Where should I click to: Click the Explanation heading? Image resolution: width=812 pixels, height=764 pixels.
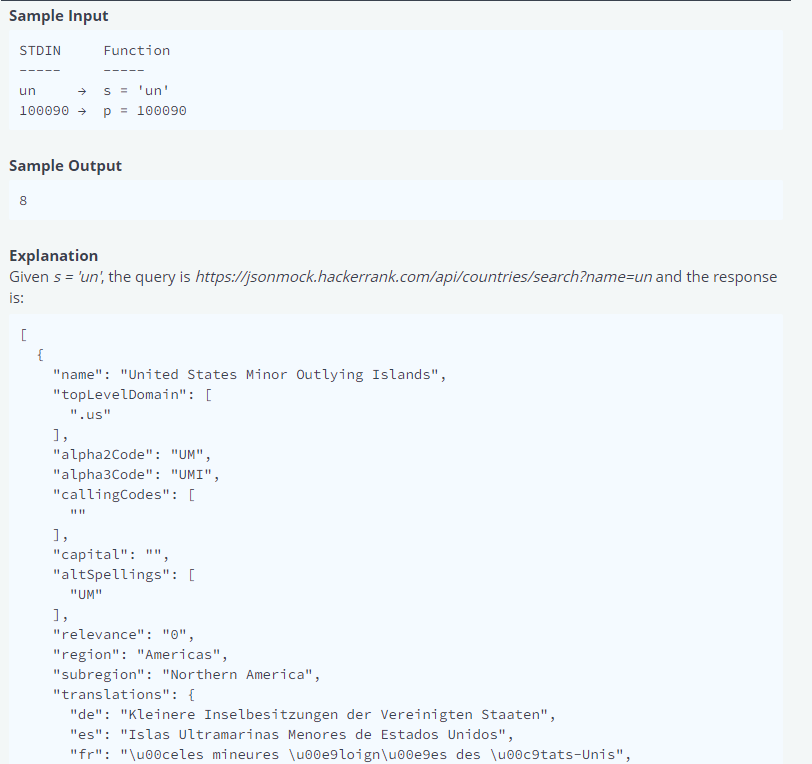point(53,255)
